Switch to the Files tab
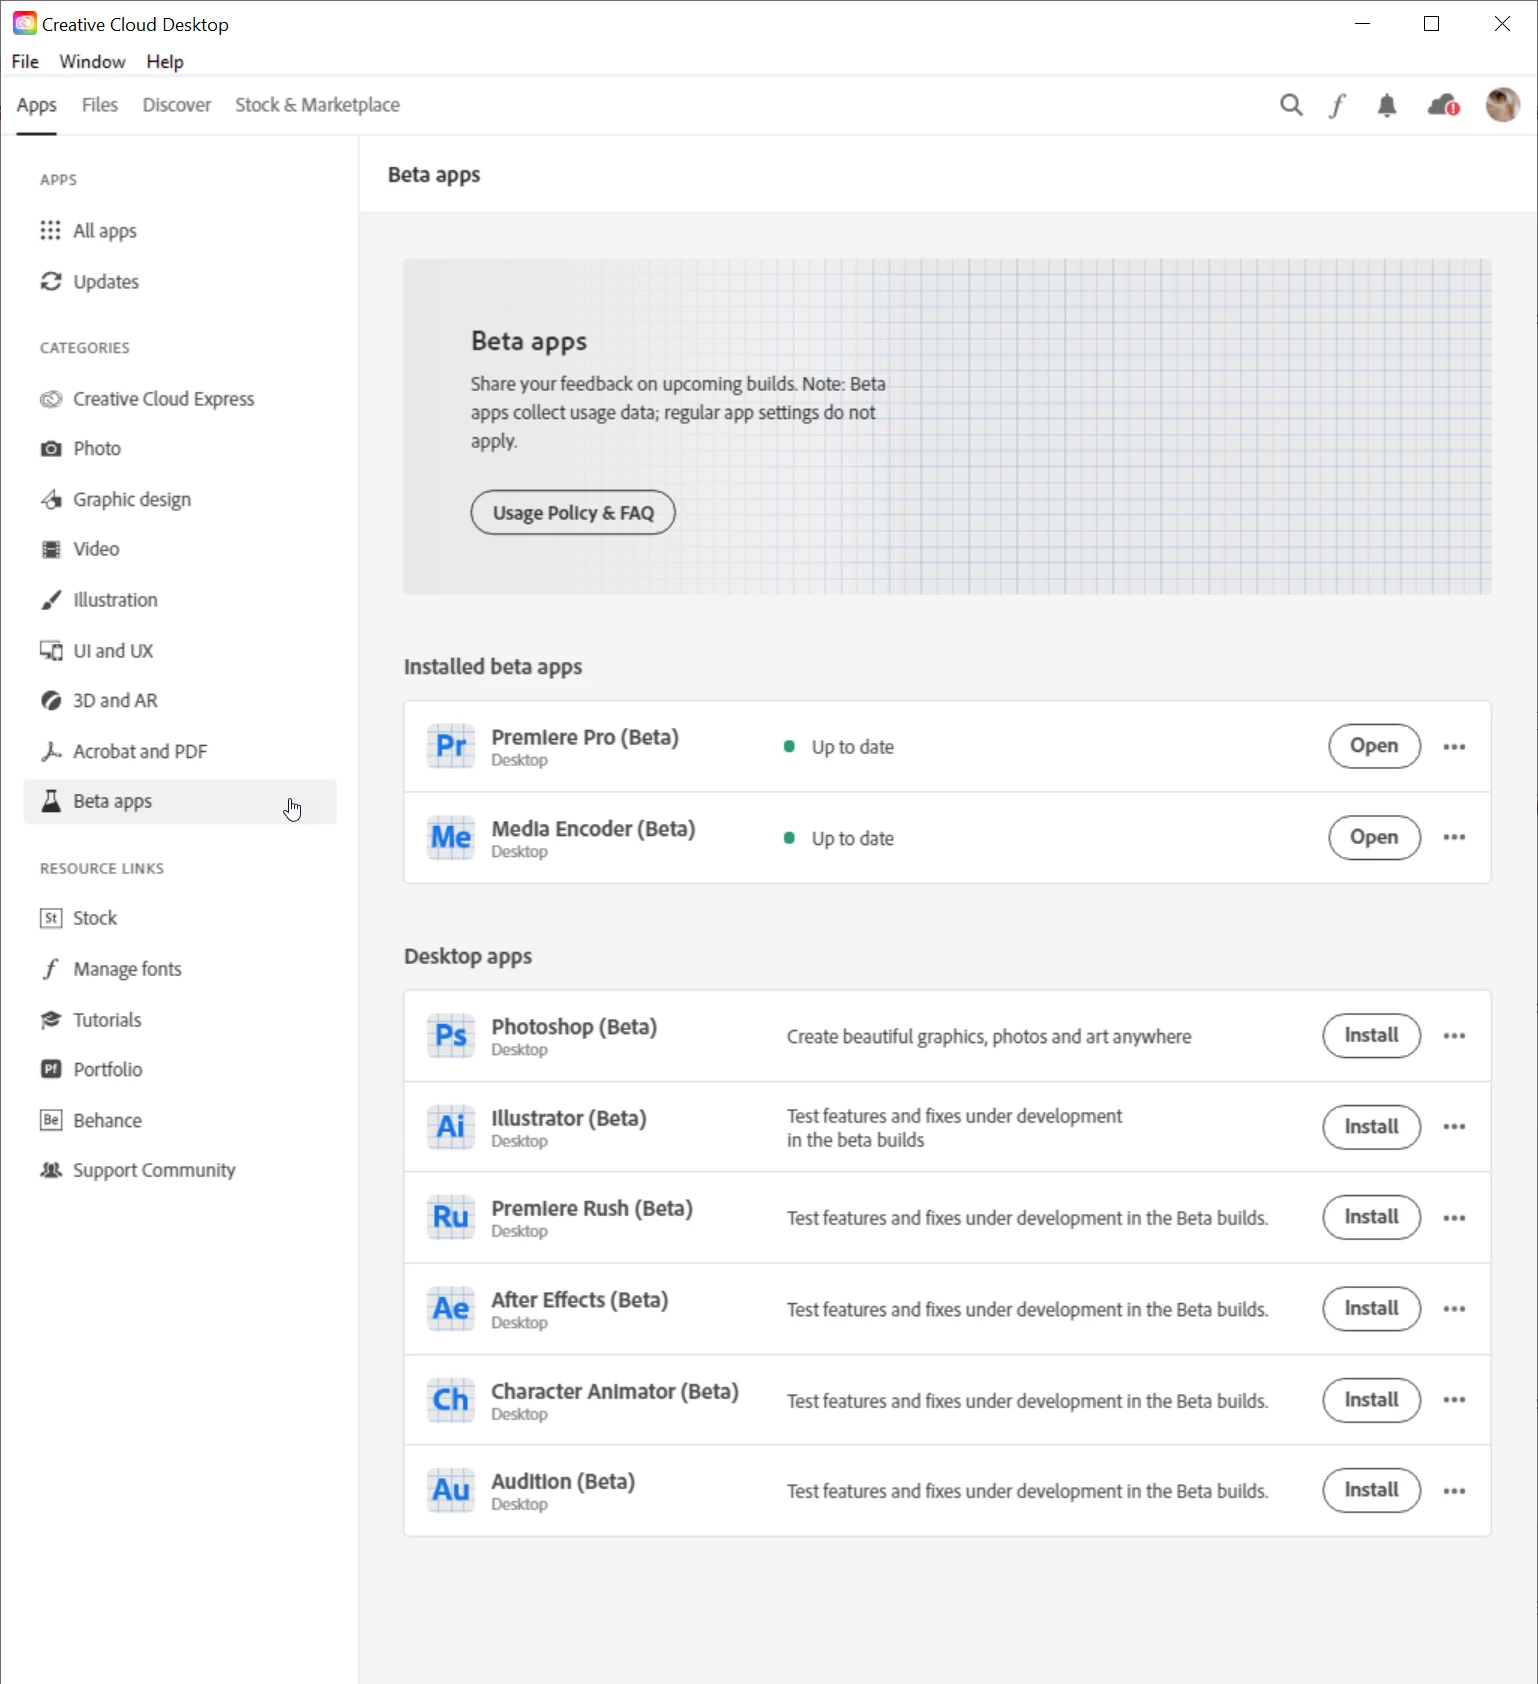 click(x=99, y=105)
